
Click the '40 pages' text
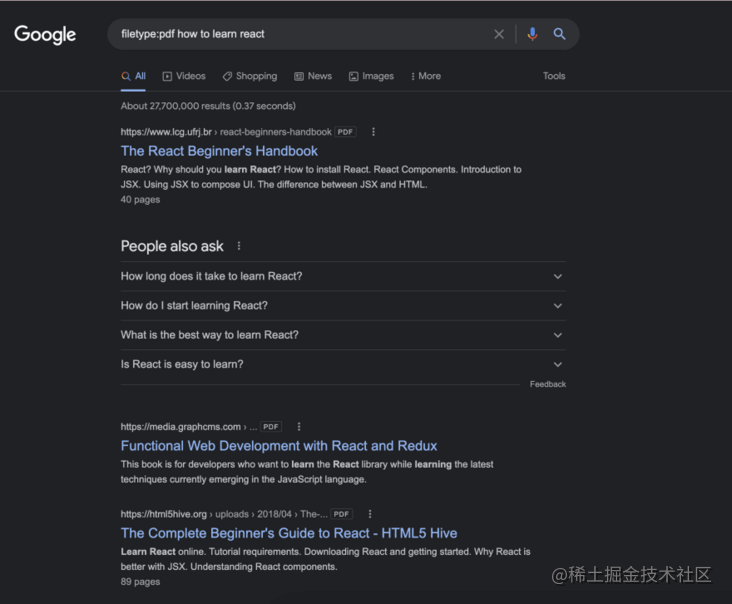tap(140, 200)
